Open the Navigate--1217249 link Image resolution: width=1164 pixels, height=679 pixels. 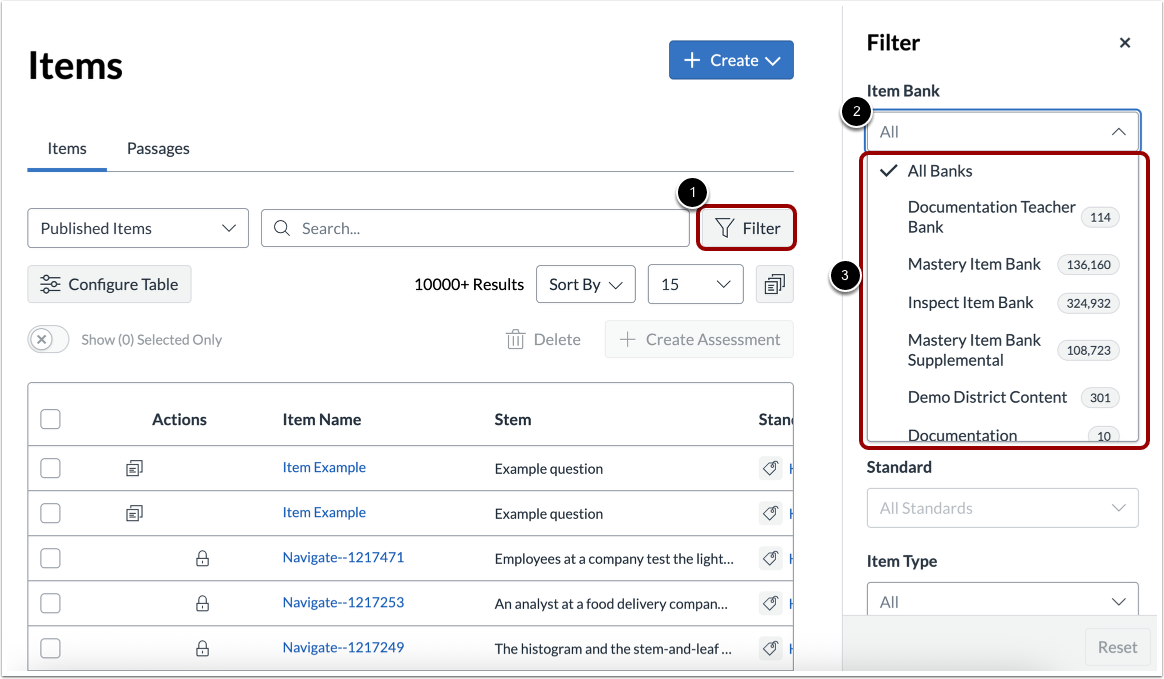(343, 648)
